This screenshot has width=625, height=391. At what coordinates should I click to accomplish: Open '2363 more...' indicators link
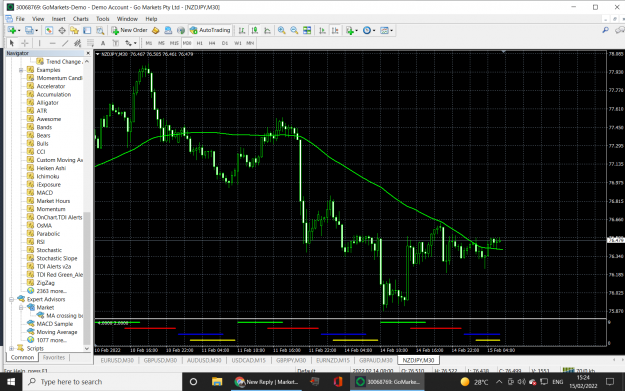pyautogui.click(x=51, y=291)
